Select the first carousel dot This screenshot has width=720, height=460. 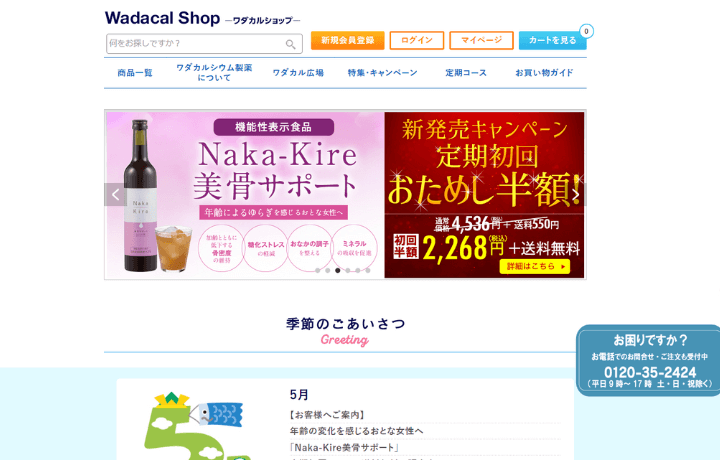318,270
